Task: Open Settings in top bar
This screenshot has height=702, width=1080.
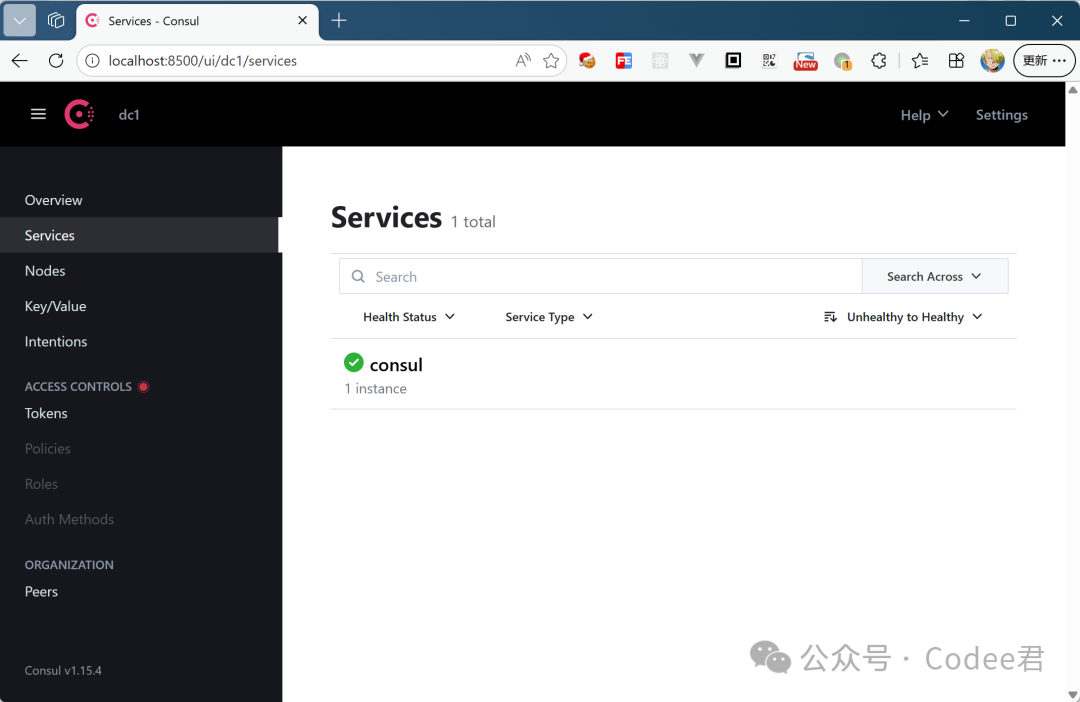Action: (1001, 115)
